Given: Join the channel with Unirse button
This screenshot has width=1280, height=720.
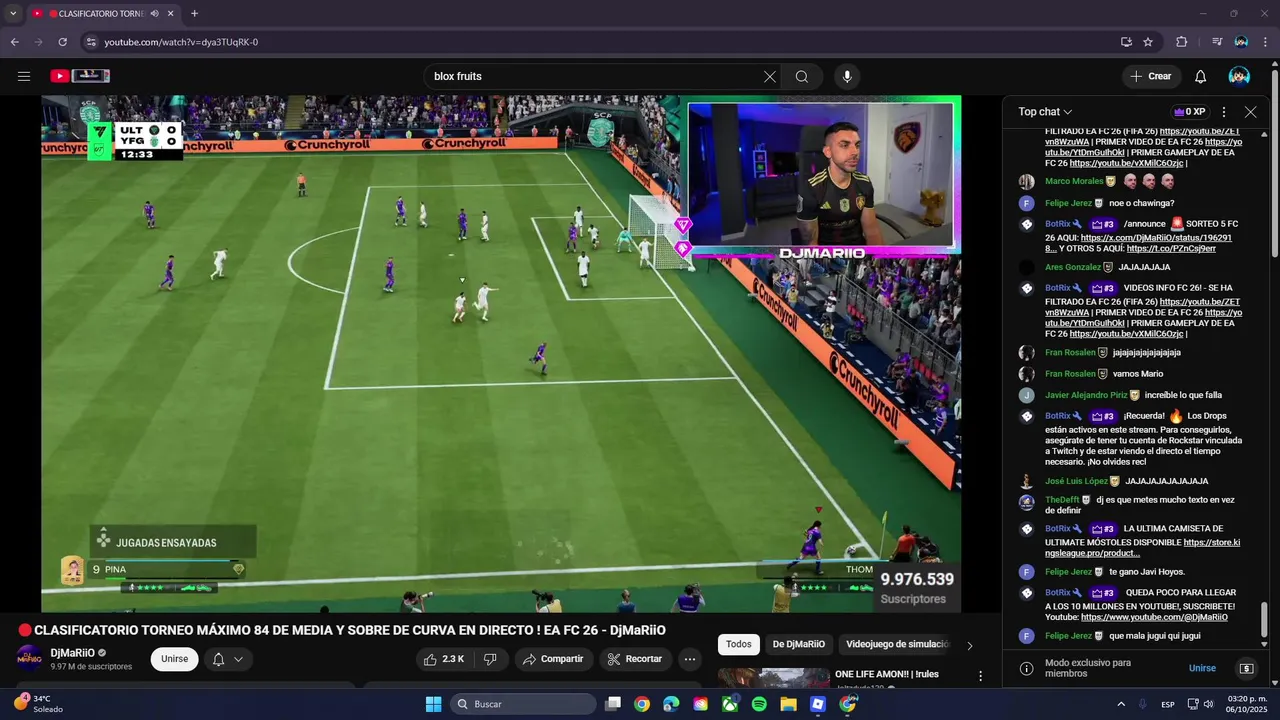Looking at the screenshot, I should 175,659.
